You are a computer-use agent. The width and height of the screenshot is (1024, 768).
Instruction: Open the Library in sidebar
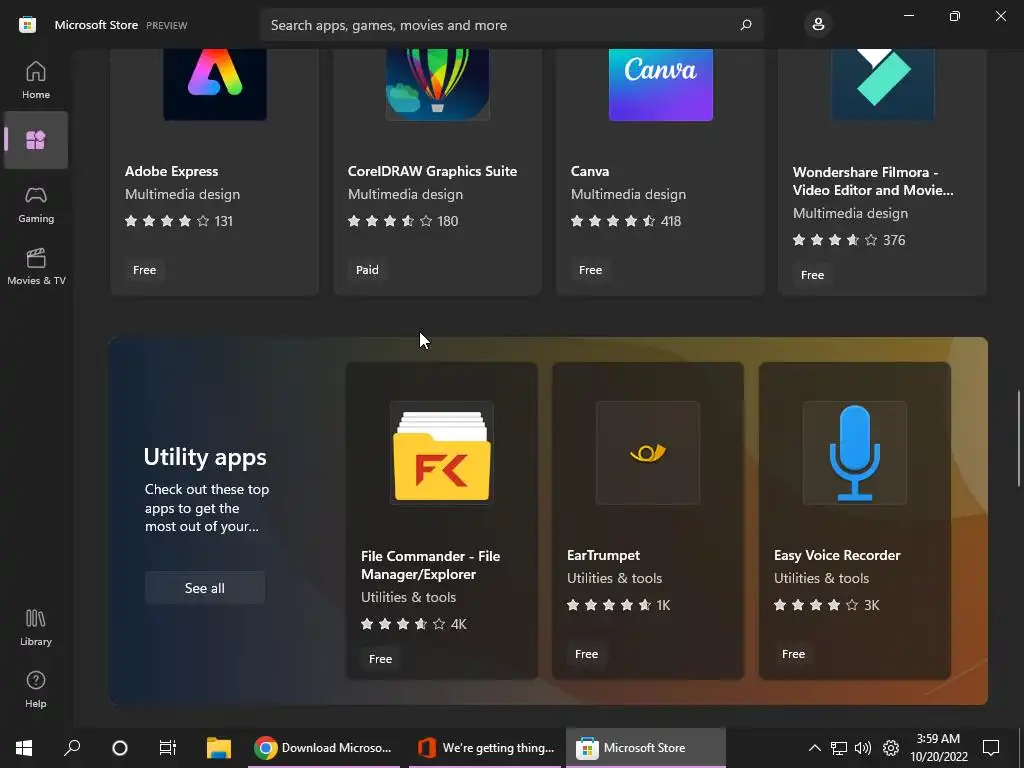point(36,628)
